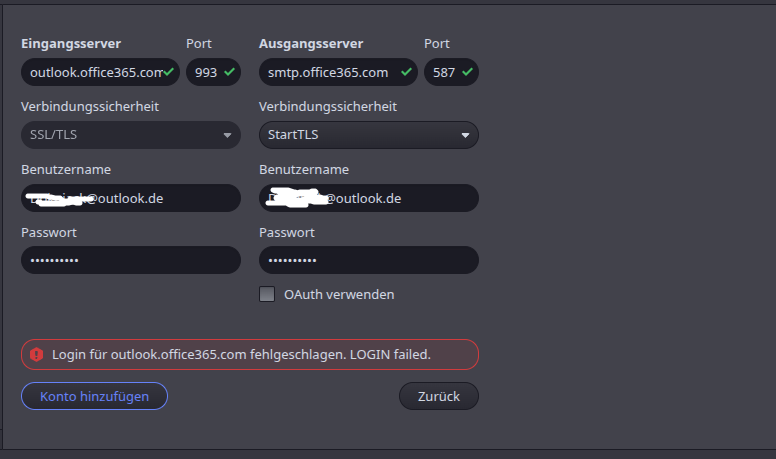Image resolution: width=776 pixels, height=459 pixels.
Task: Click the incoming Benutzername field
Action: pyautogui.click(x=131, y=198)
